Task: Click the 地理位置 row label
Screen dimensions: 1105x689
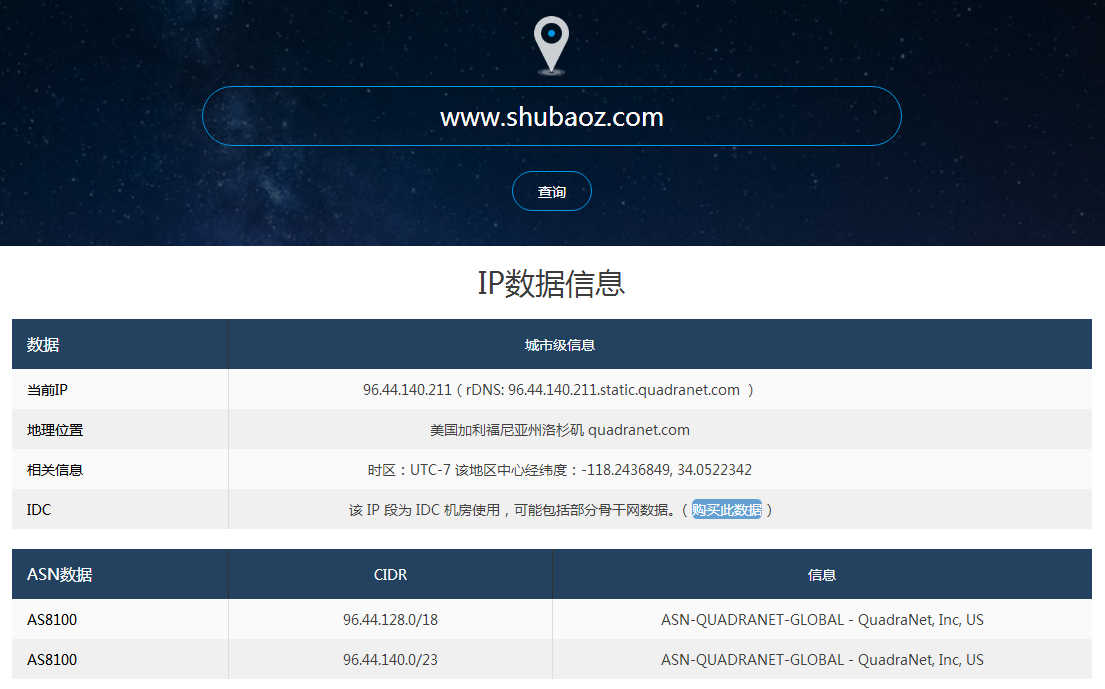Action: (x=55, y=430)
